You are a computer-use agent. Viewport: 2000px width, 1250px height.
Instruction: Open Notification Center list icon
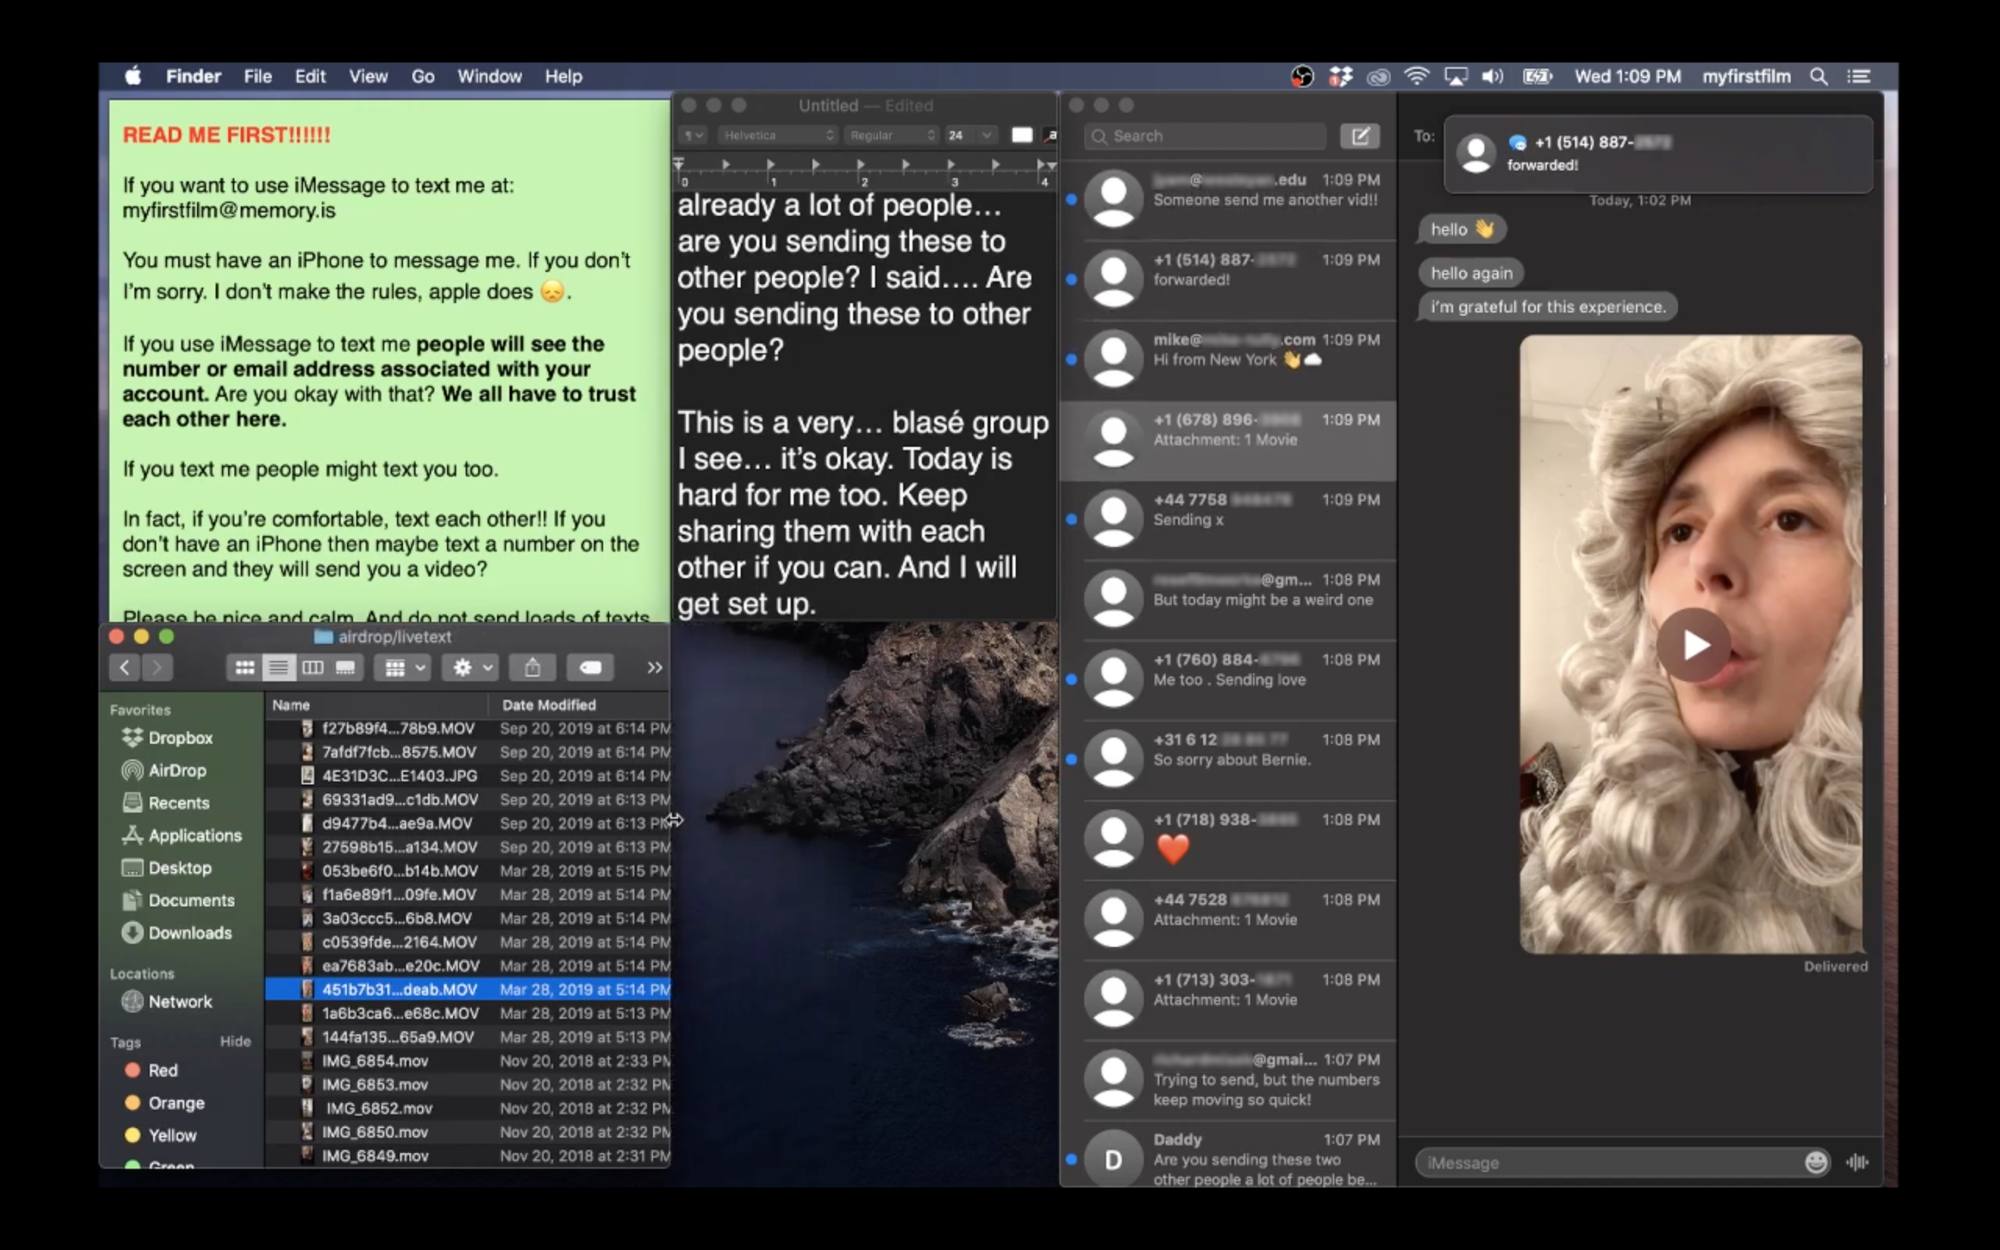[x=1859, y=76]
